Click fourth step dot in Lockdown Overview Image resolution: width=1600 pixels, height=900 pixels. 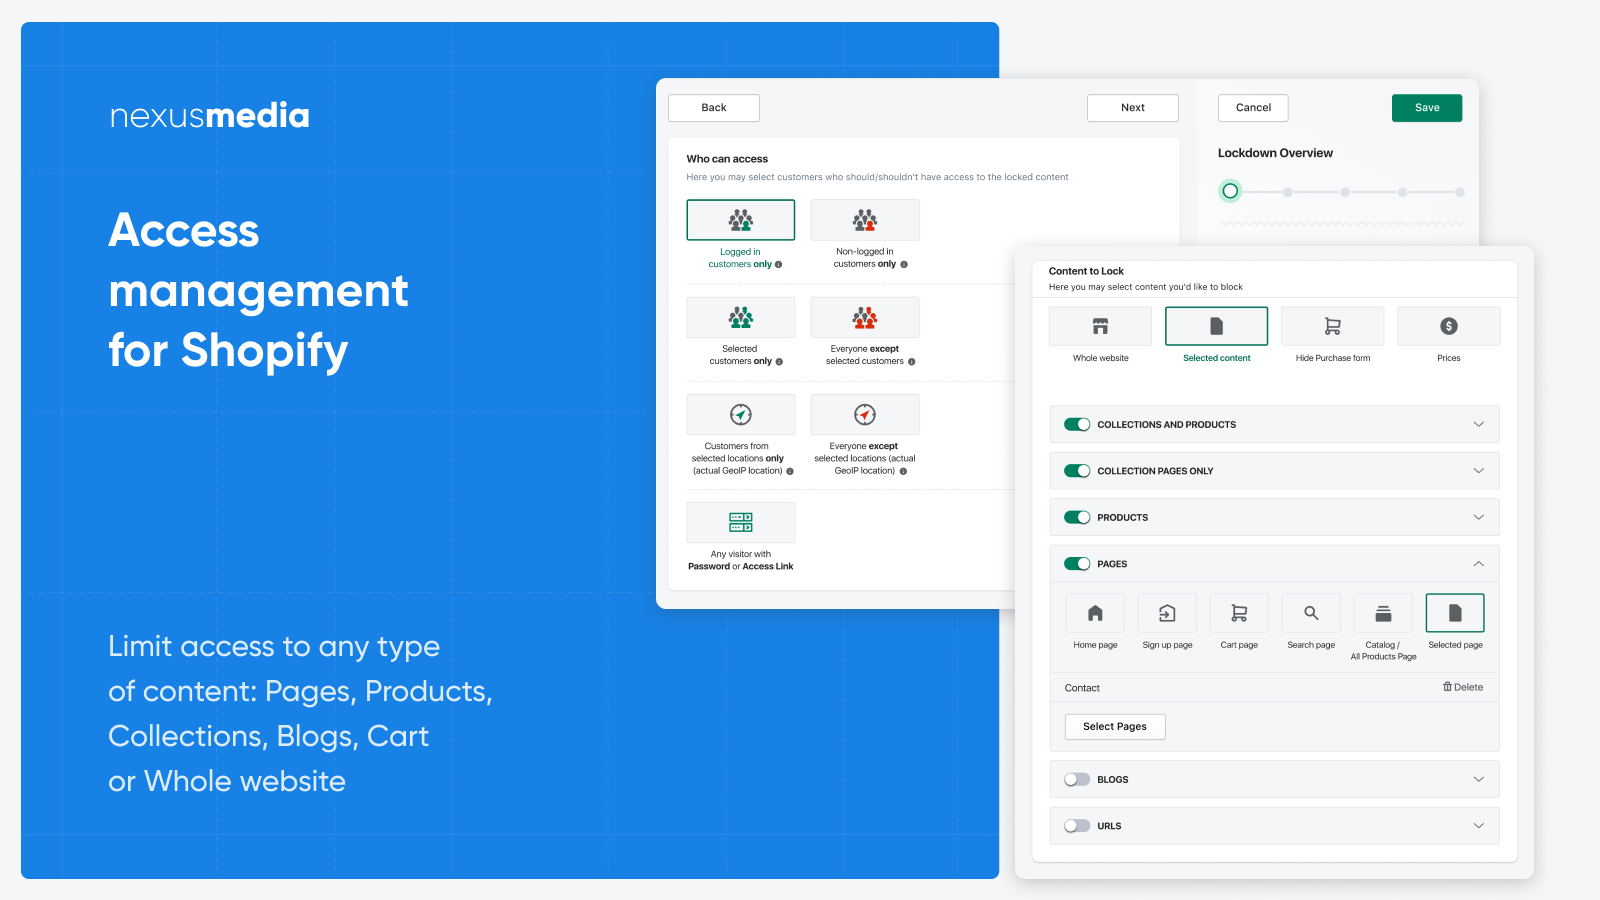pos(1403,192)
